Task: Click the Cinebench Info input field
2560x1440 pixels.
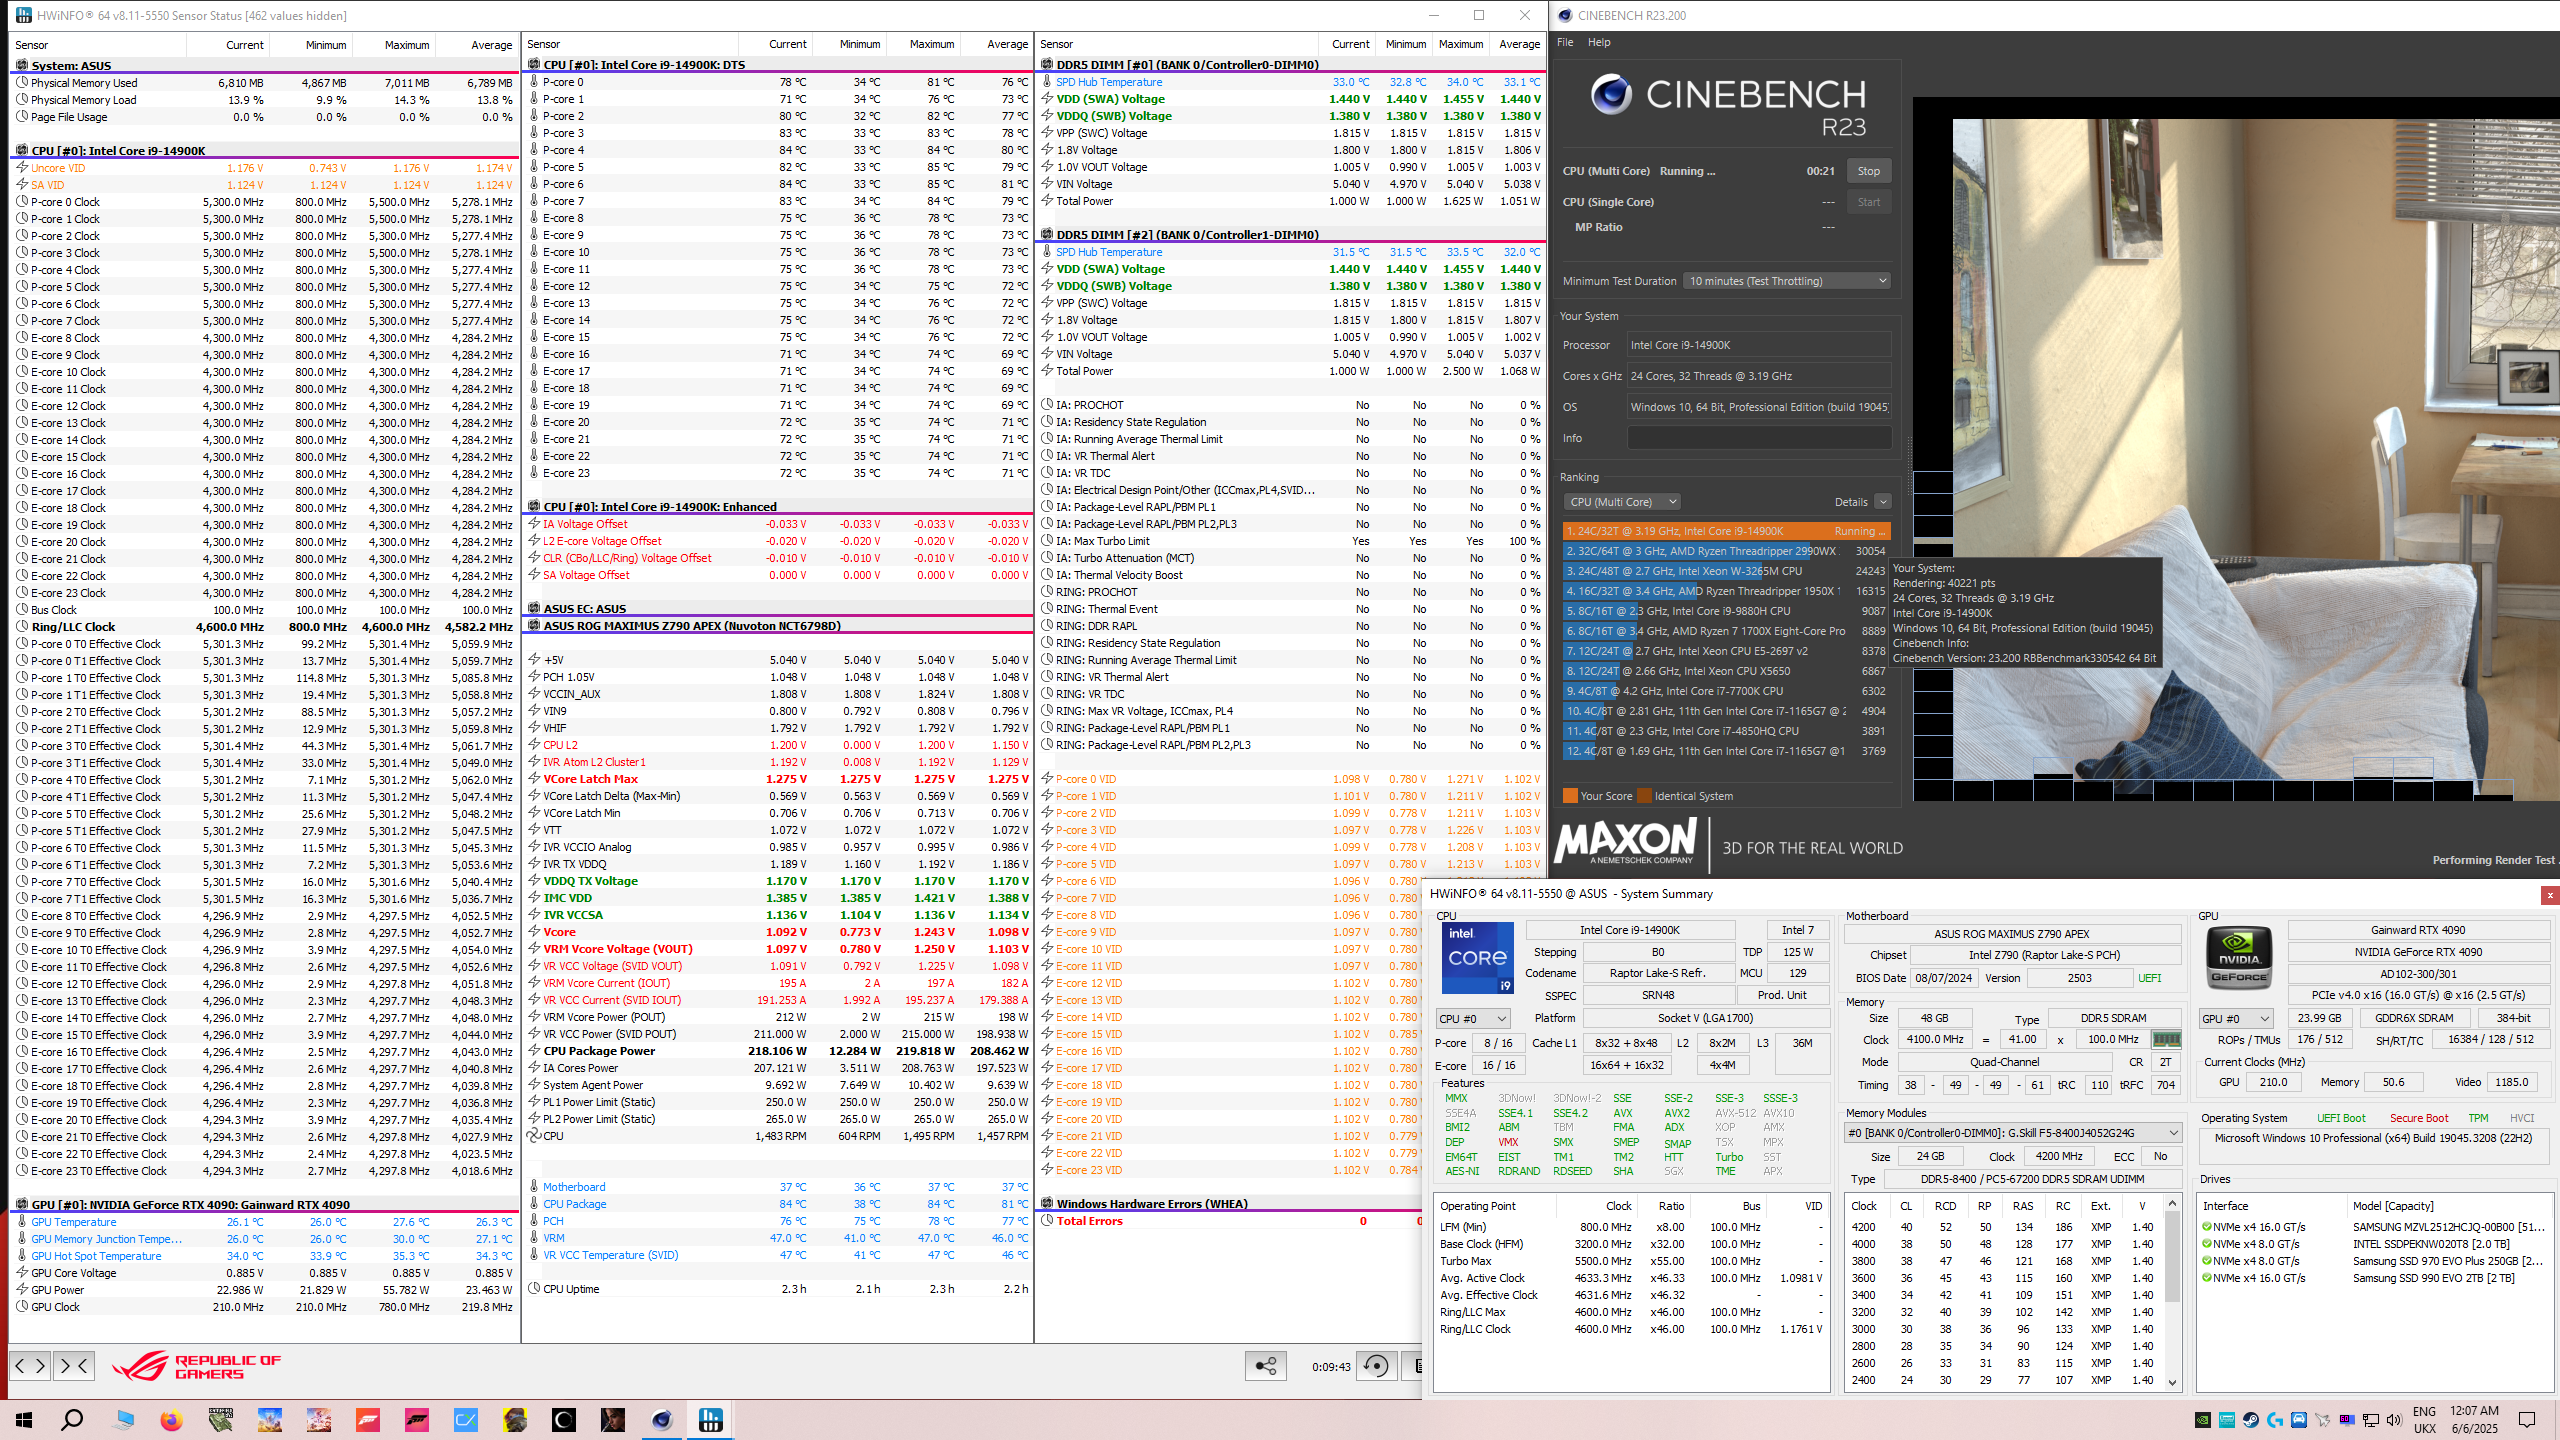Action: 1759,438
